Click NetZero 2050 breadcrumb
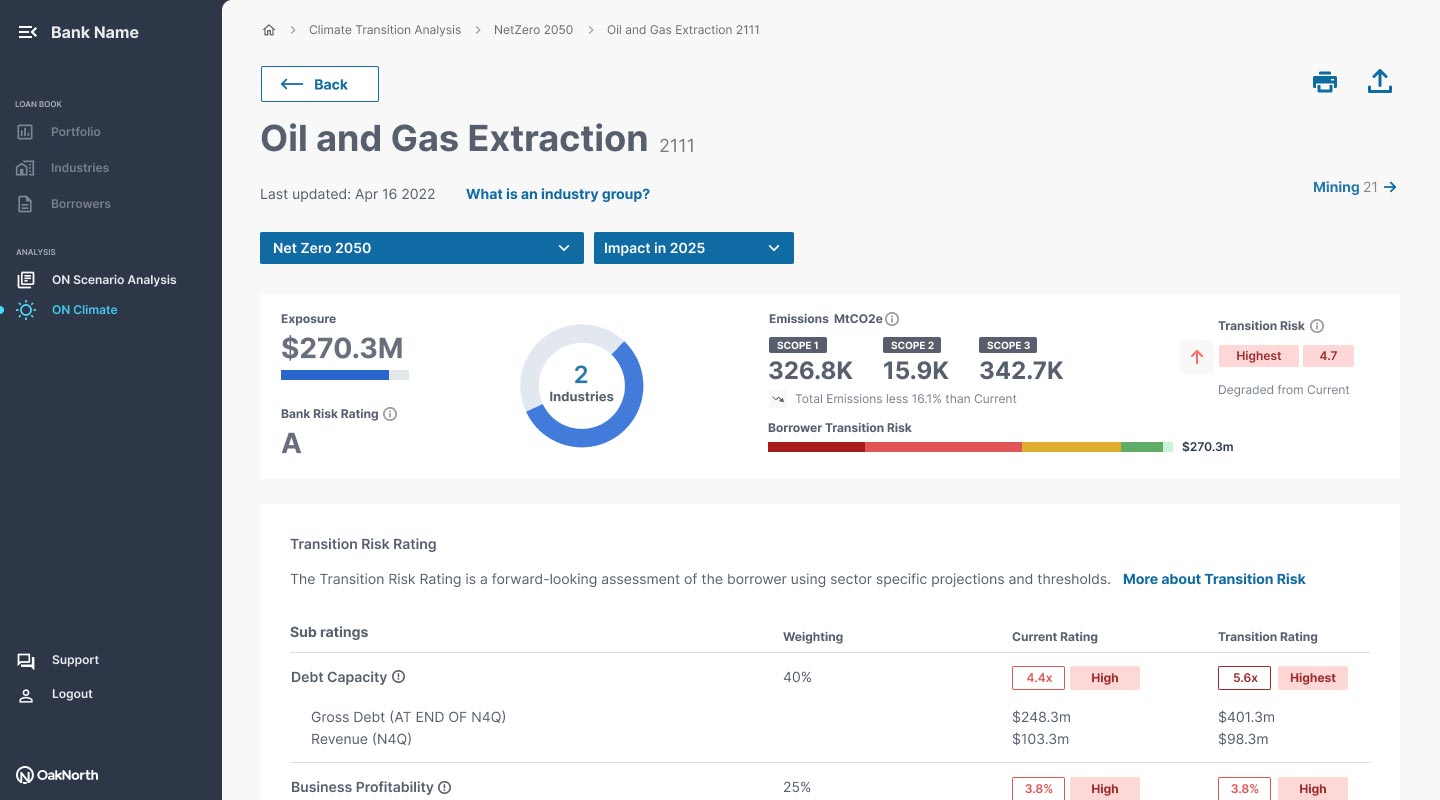Screen dimensions: 1440x800 [534, 30]
